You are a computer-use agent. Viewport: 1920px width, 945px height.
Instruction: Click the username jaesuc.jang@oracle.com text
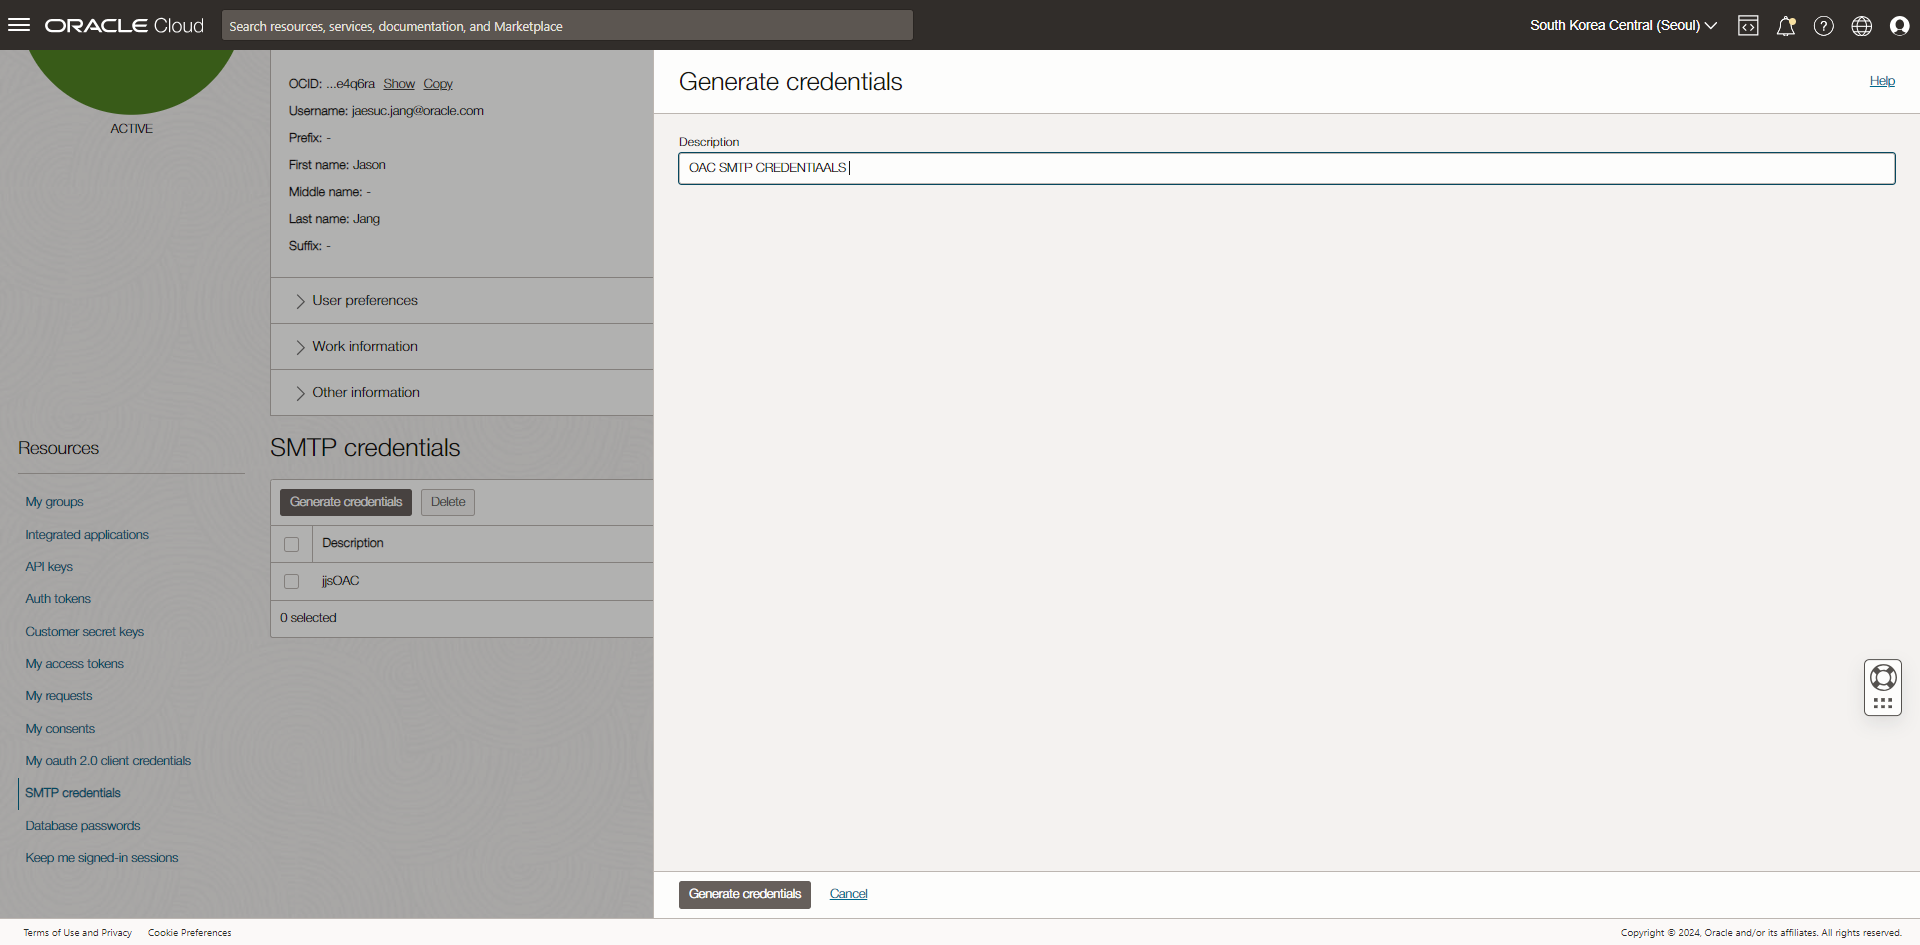pyautogui.click(x=418, y=111)
